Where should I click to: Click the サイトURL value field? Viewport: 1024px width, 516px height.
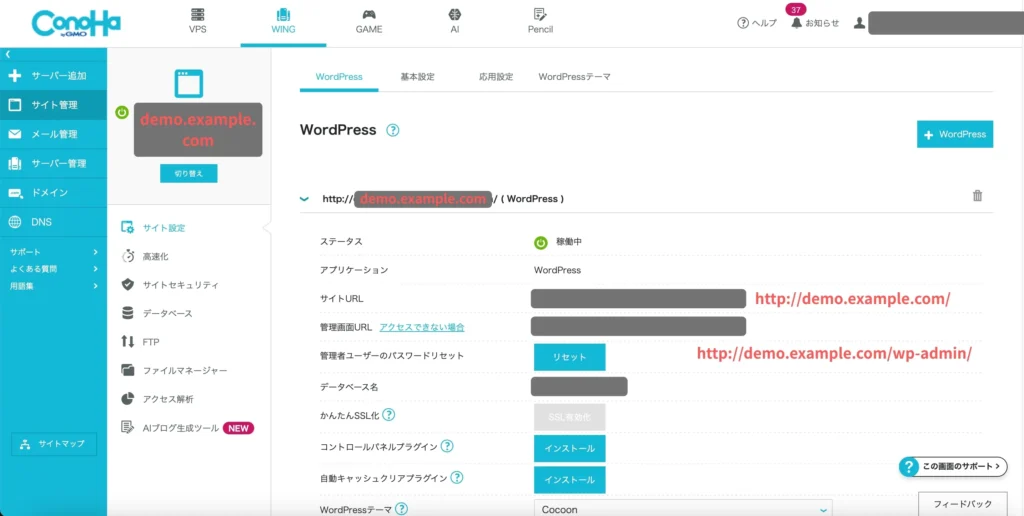click(639, 298)
